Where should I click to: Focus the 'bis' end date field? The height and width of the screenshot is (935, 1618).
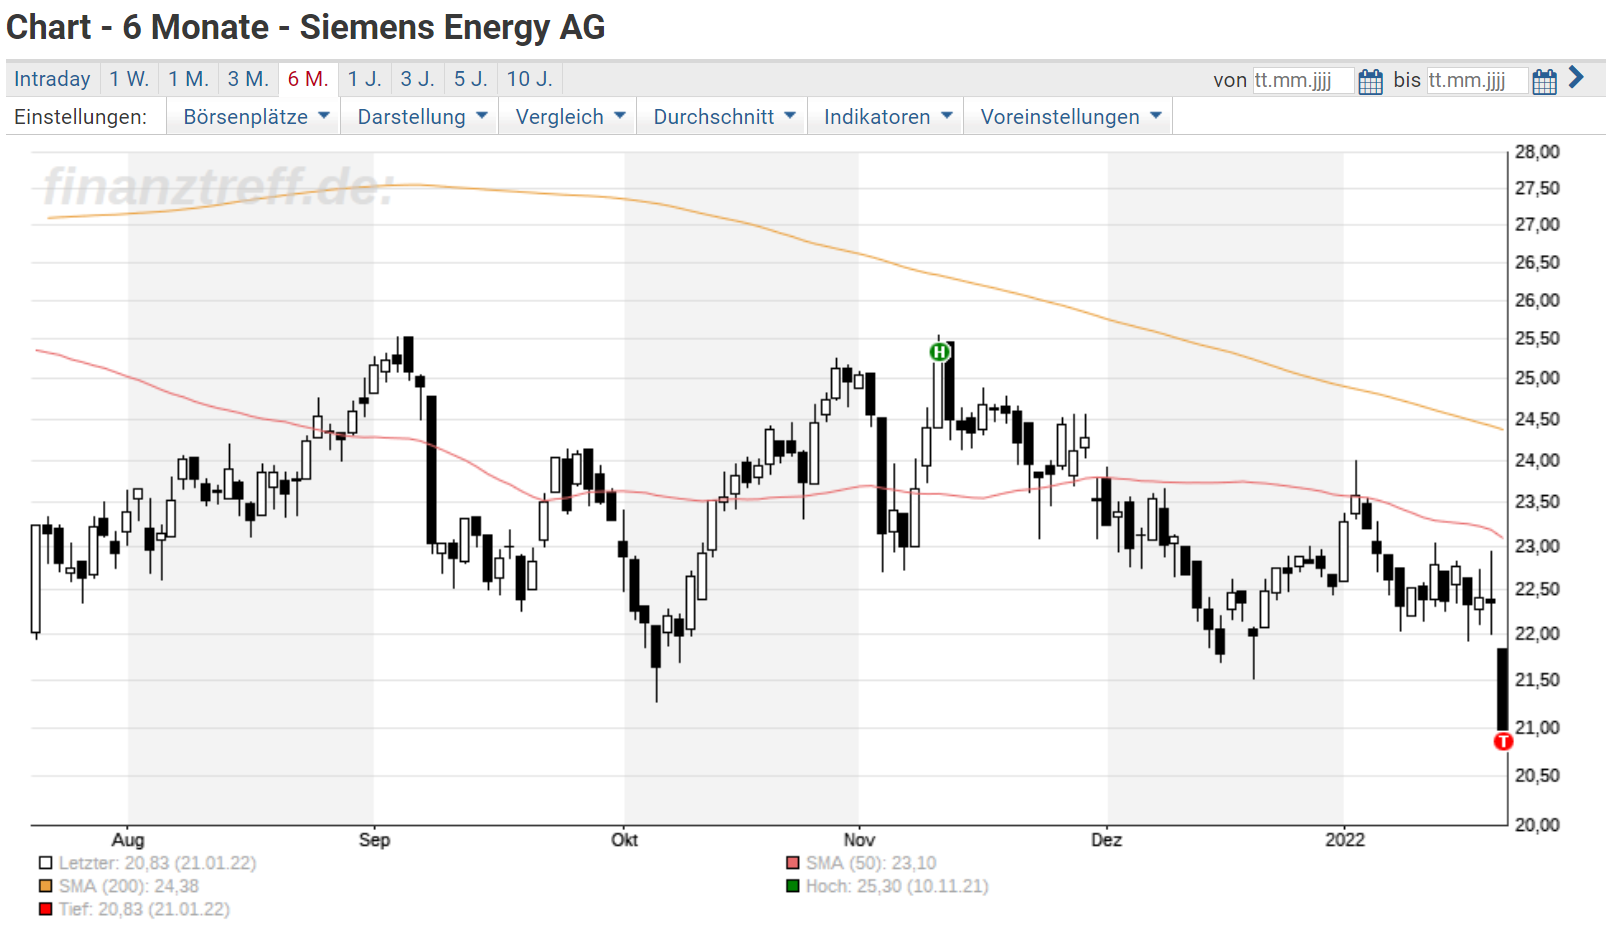tap(1477, 80)
